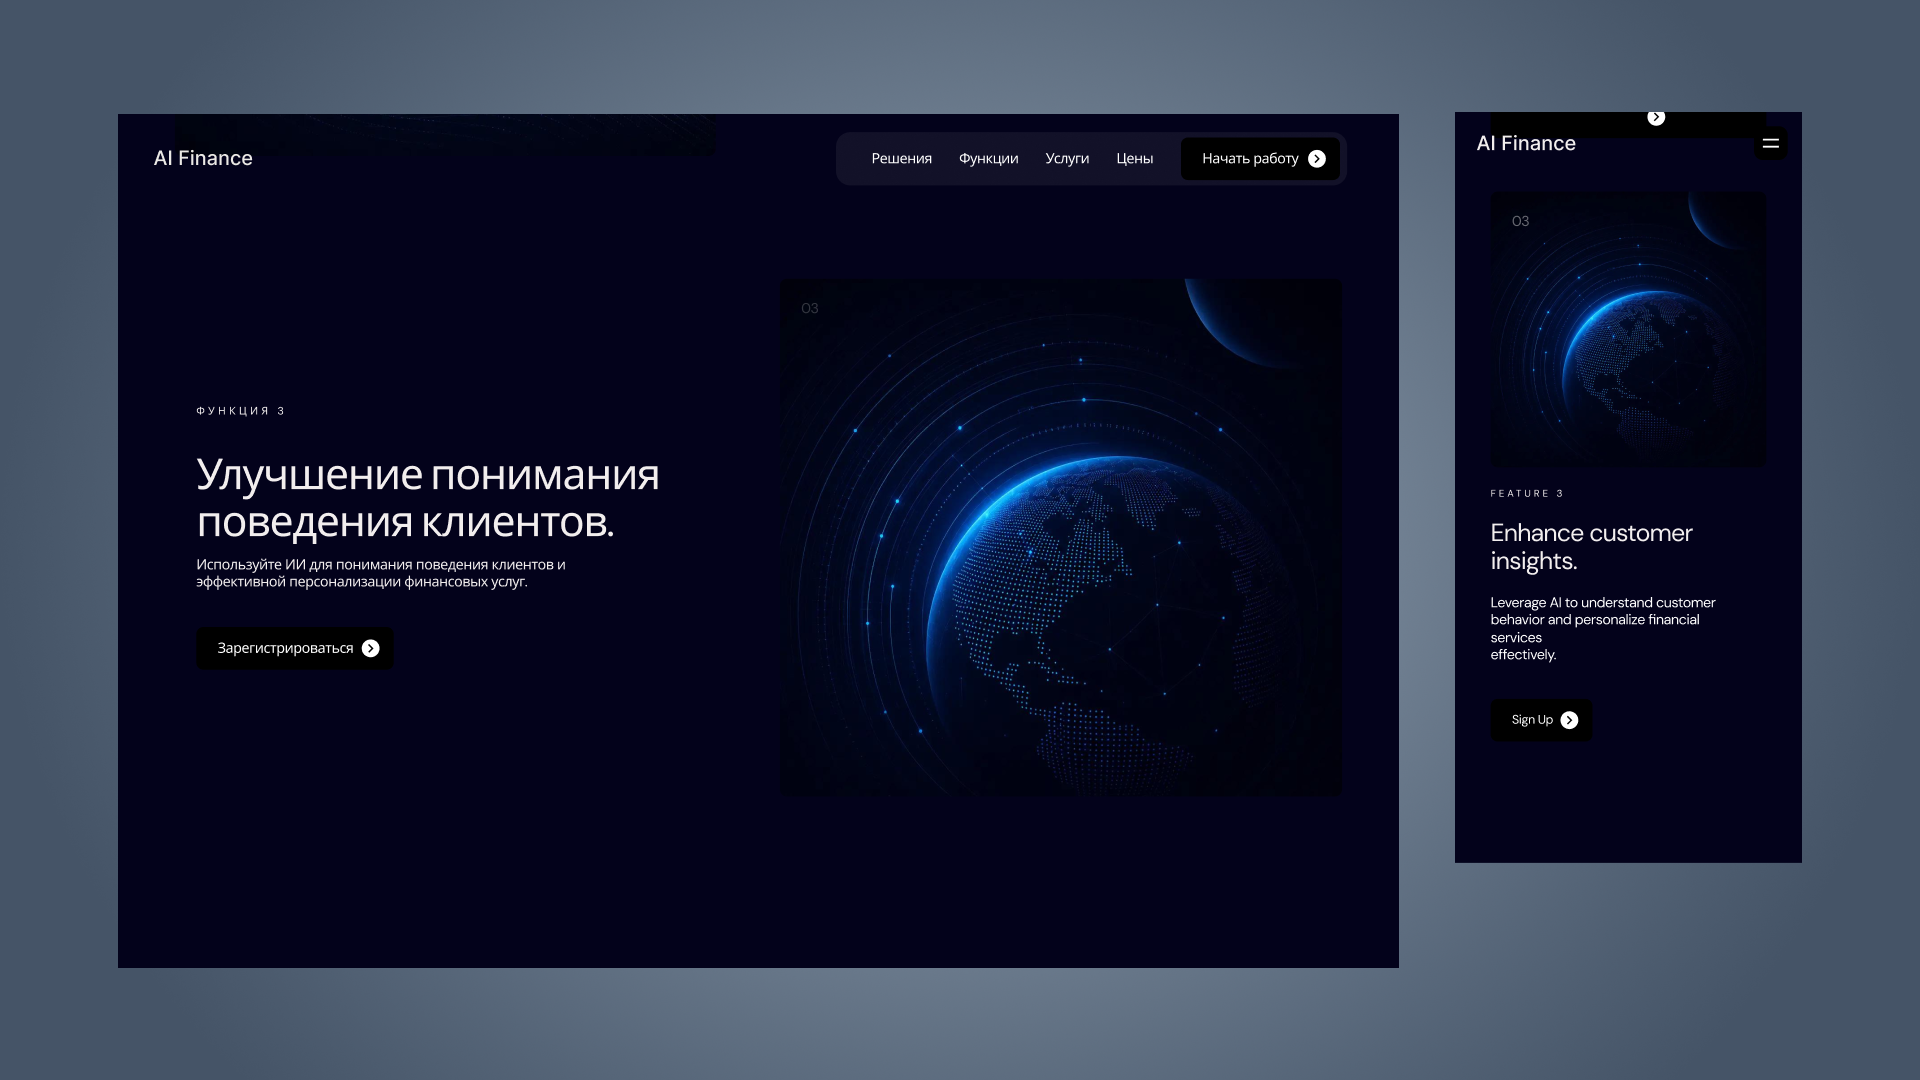Click the desktop globe feature image
1920x1080 pixels.
1060,537
